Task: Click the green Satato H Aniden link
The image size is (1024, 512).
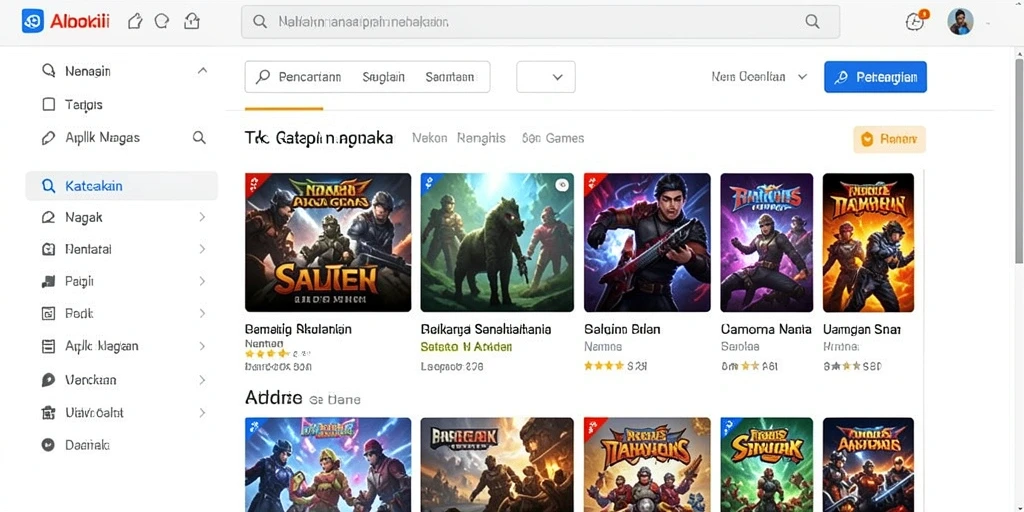Action: [x=466, y=347]
